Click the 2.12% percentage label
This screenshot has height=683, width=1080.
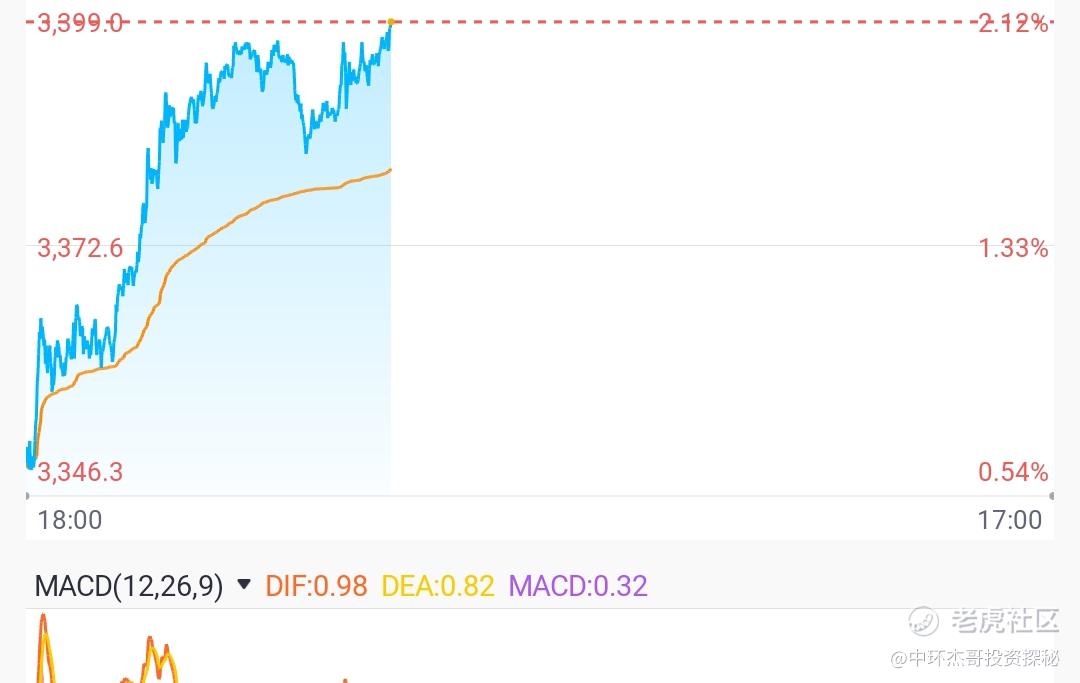pyautogui.click(x=1013, y=23)
